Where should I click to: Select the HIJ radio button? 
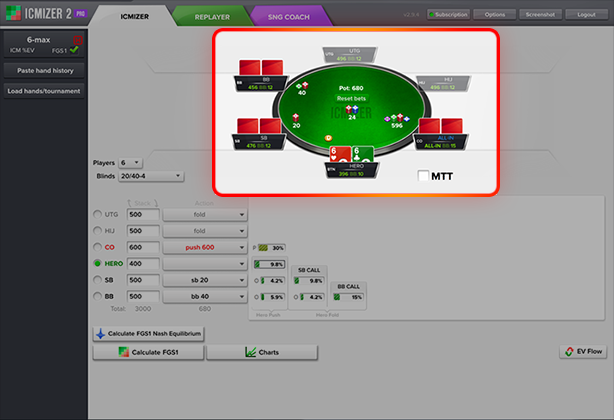(x=98, y=231)
